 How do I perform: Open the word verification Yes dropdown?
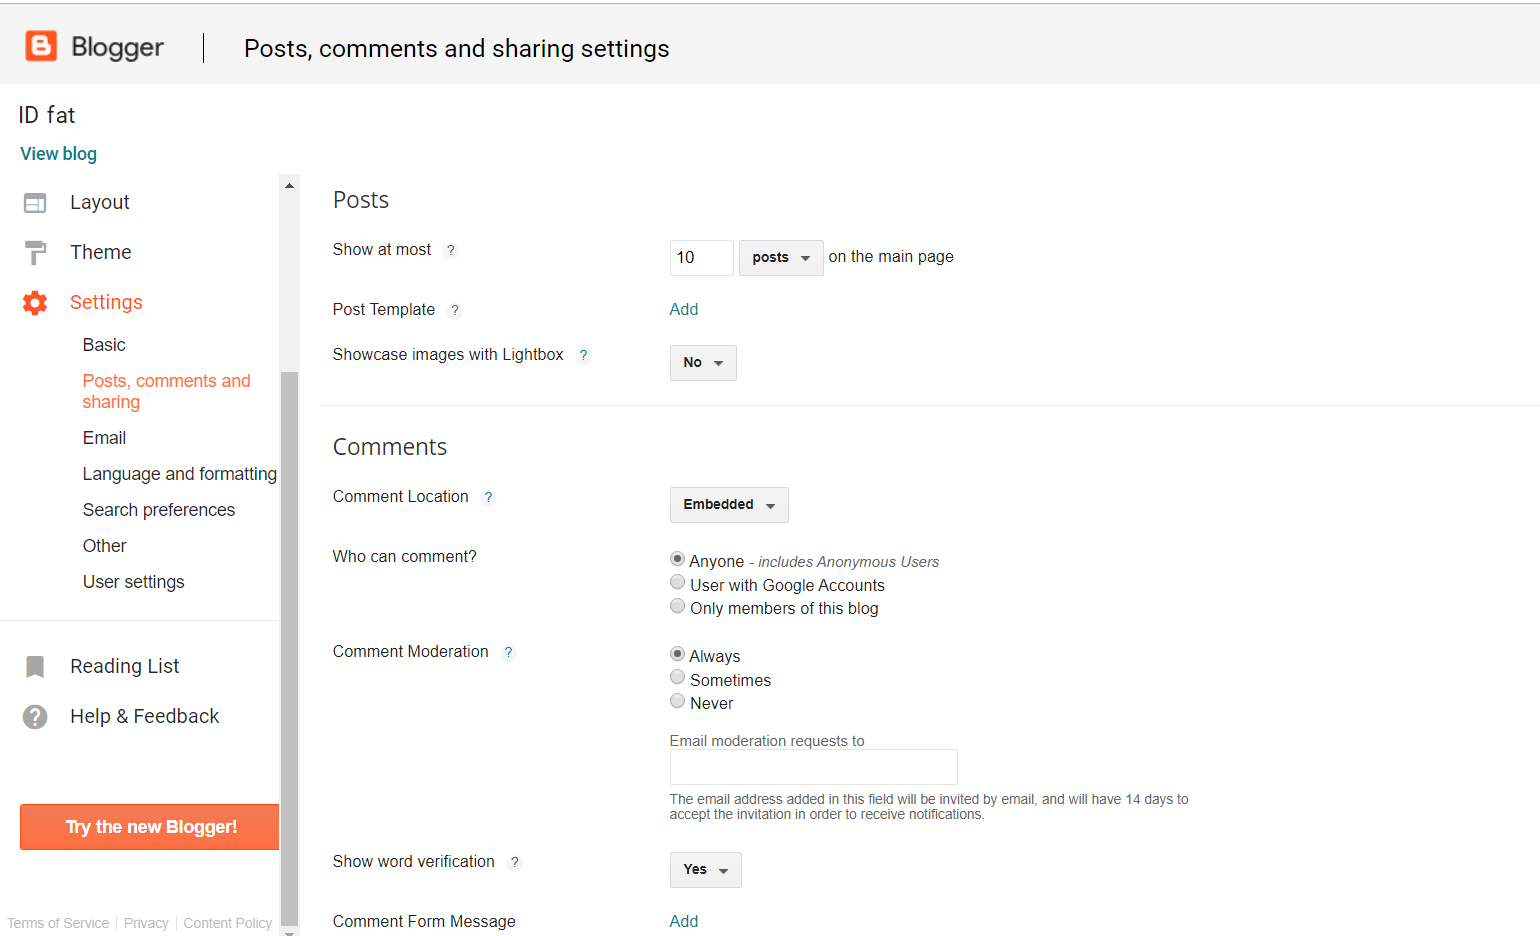click(706, 870)
